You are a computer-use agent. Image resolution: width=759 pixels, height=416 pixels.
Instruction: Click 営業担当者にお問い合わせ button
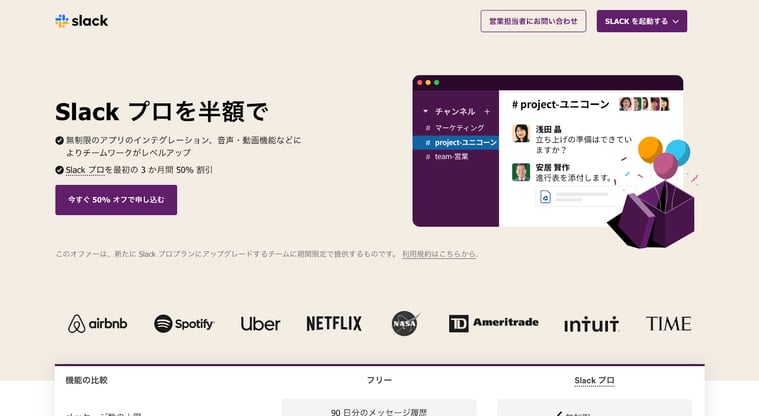533,21
